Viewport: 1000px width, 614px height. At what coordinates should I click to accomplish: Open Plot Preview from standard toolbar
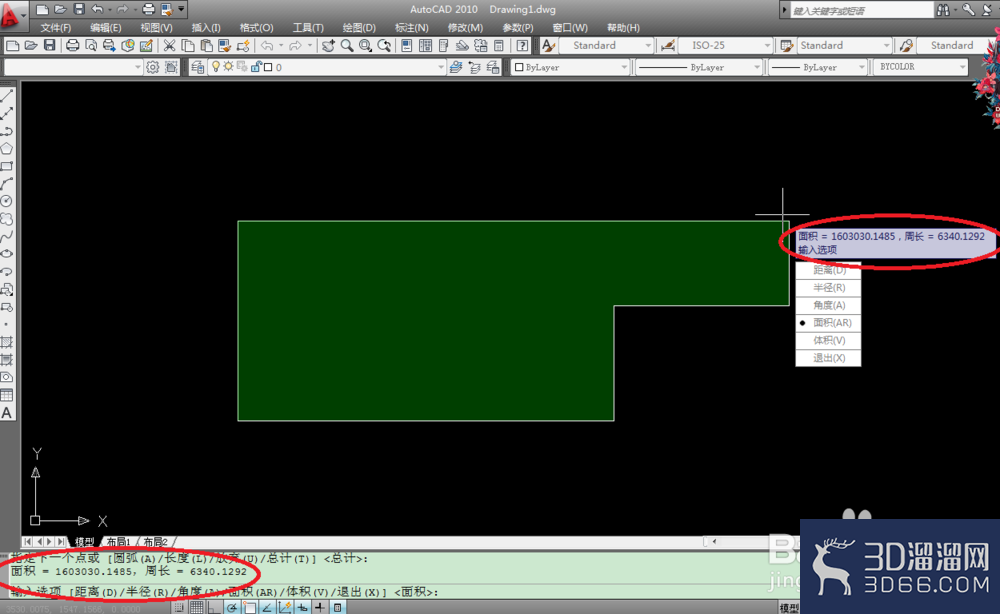(91, 45)
